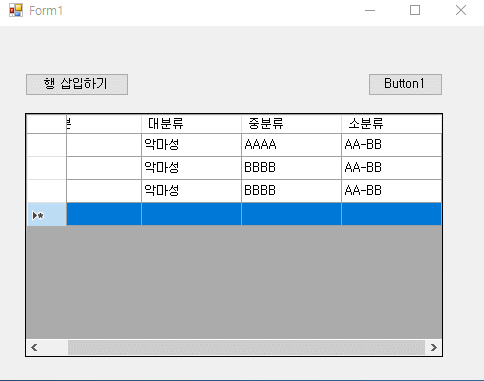Select the 대분류 column header
Screen dimensions: 484x381
pos(191,124)
